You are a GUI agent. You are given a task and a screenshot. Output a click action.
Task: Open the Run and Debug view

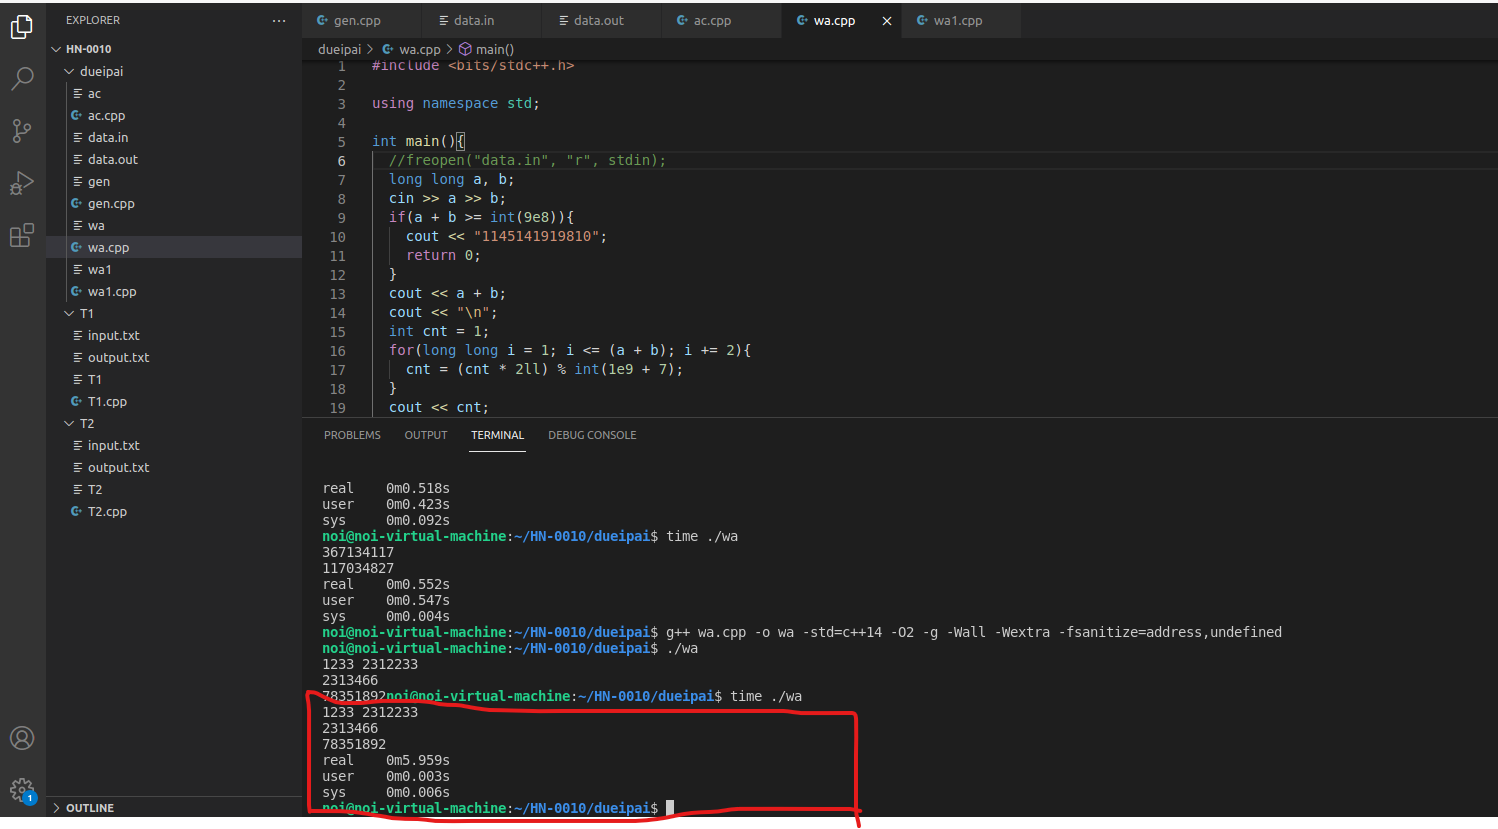22,183
